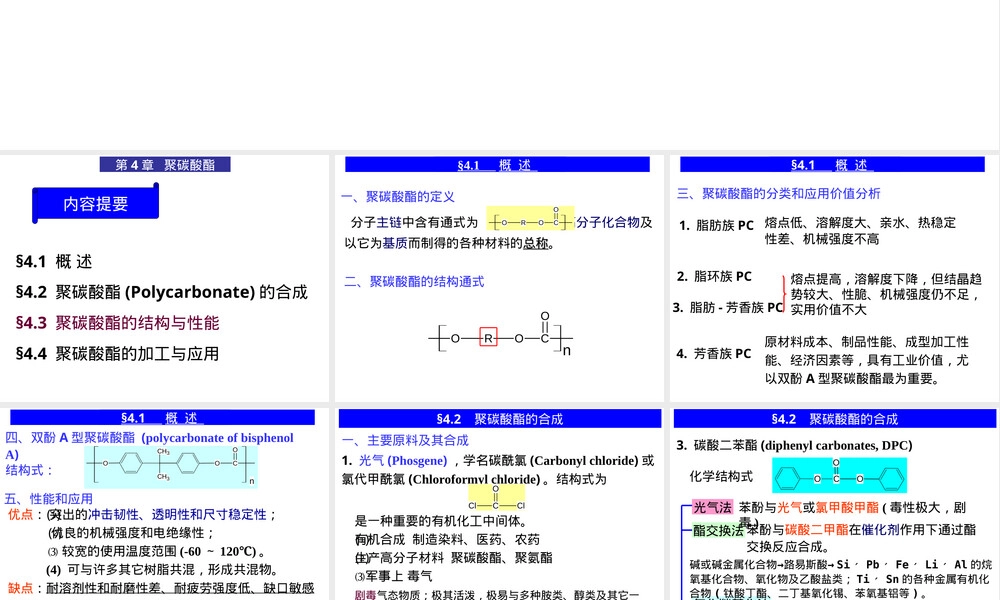
Task: Click the carbonyl O atop the general formula
Action: point(545,316)
